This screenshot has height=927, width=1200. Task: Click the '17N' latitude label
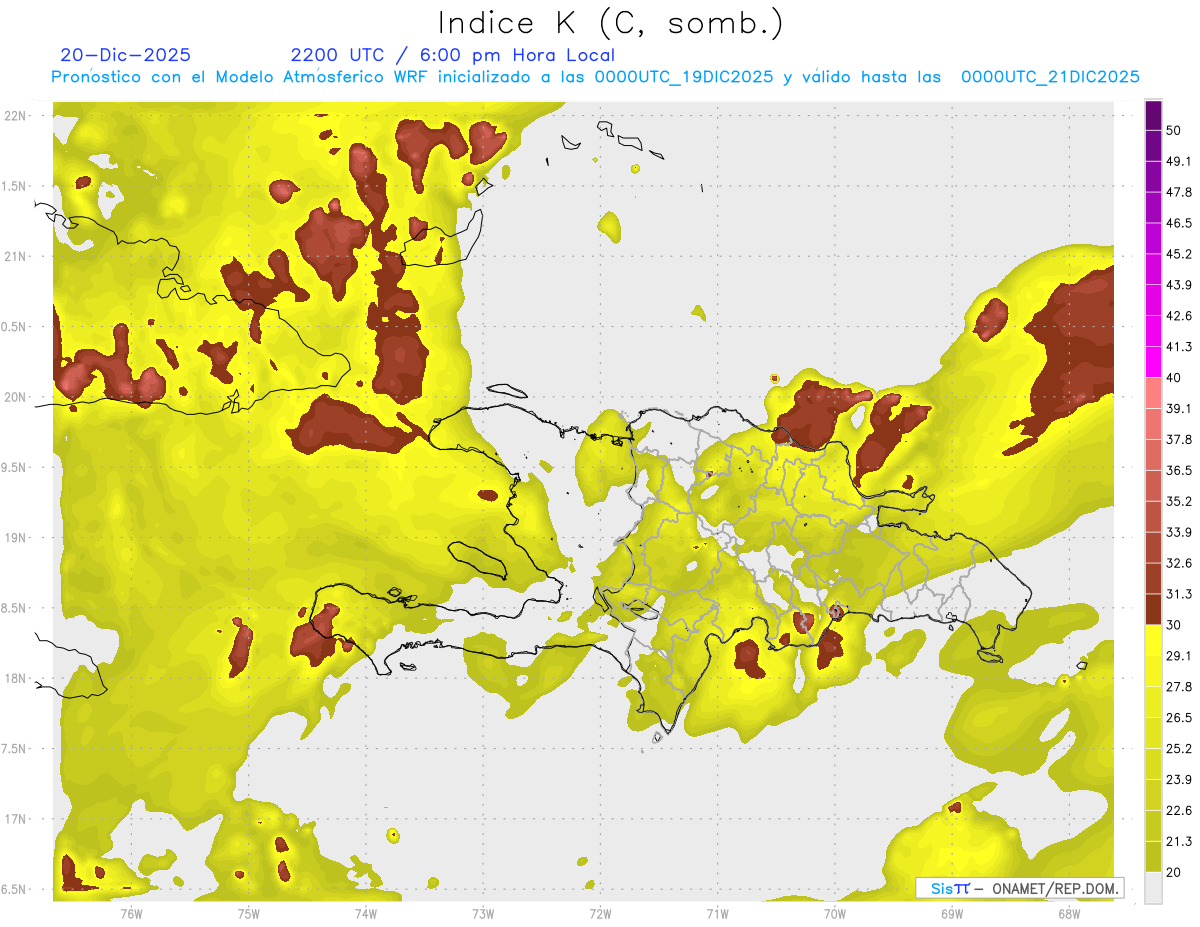coord(15,819)
